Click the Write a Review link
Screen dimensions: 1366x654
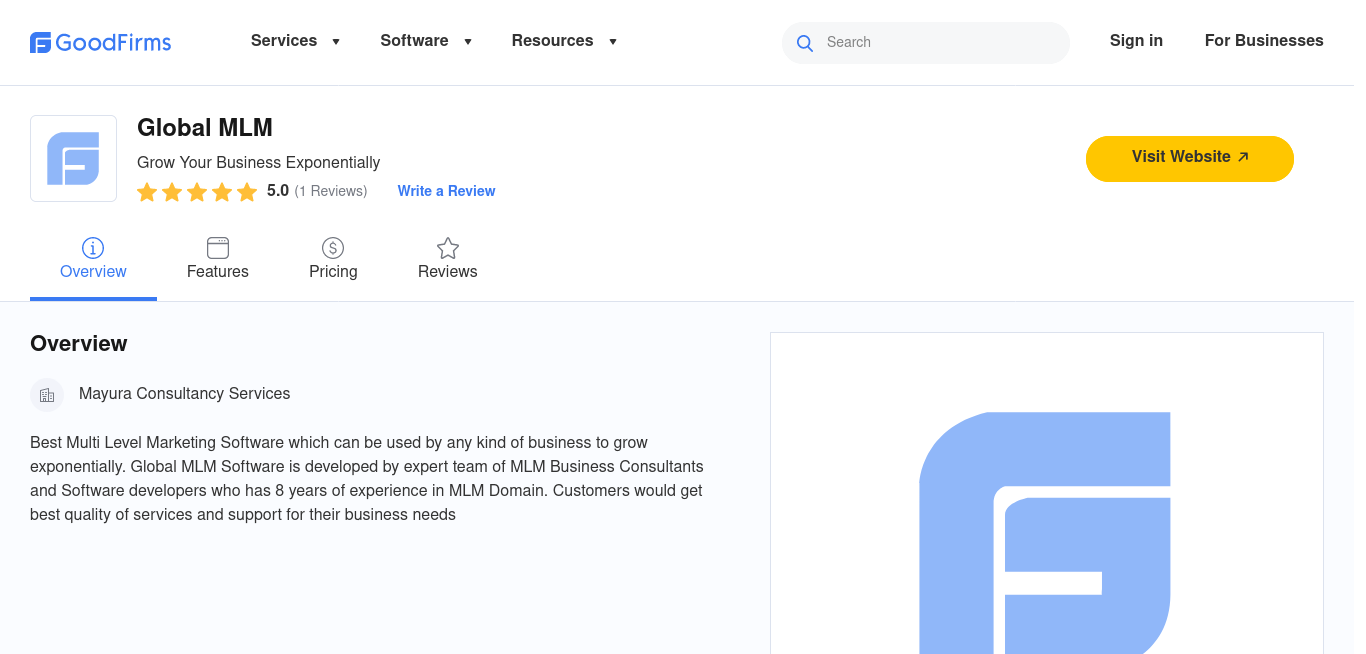446,191
